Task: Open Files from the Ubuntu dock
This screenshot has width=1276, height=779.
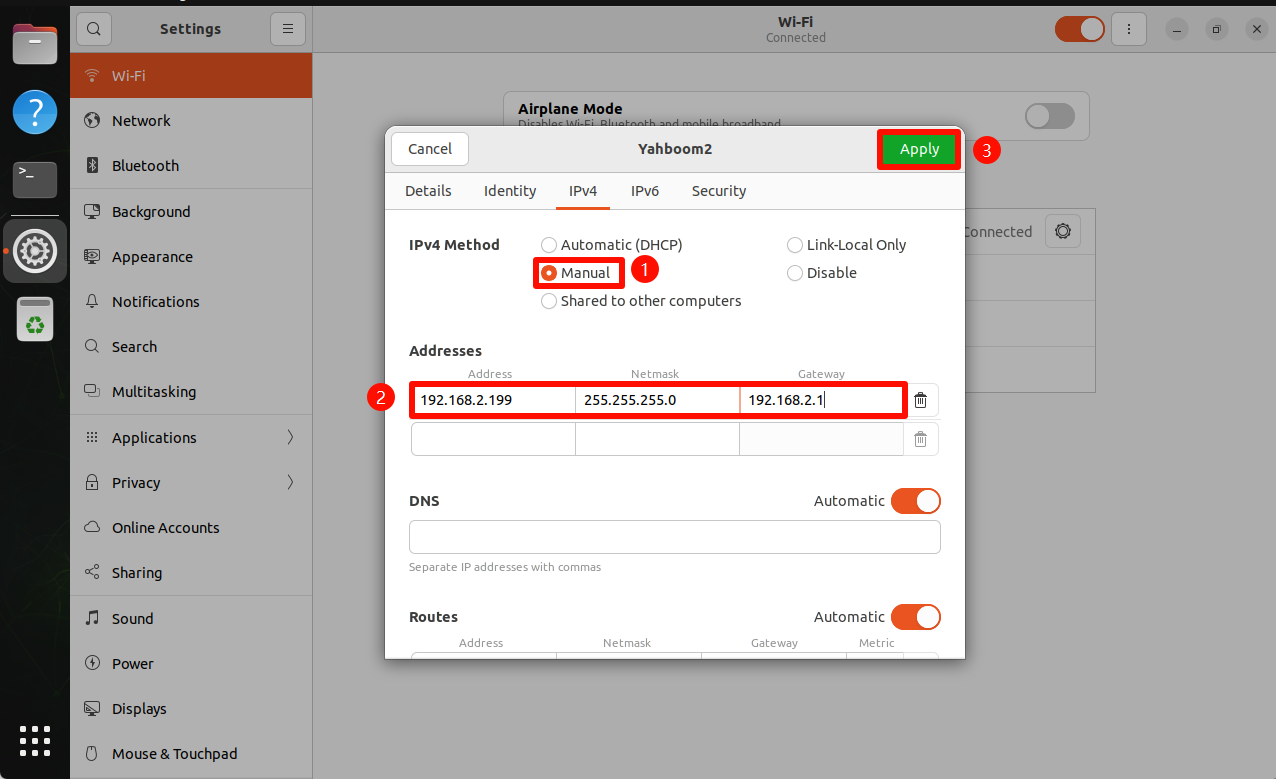Action: pos(35,46)
